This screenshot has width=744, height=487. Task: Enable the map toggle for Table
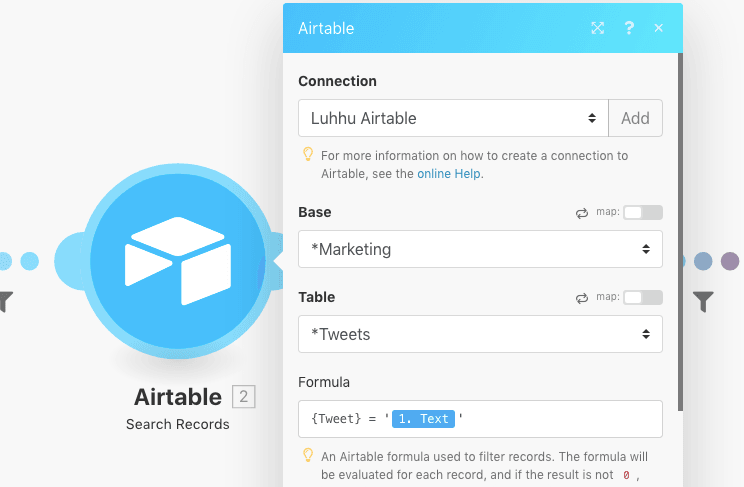(642, 298)
